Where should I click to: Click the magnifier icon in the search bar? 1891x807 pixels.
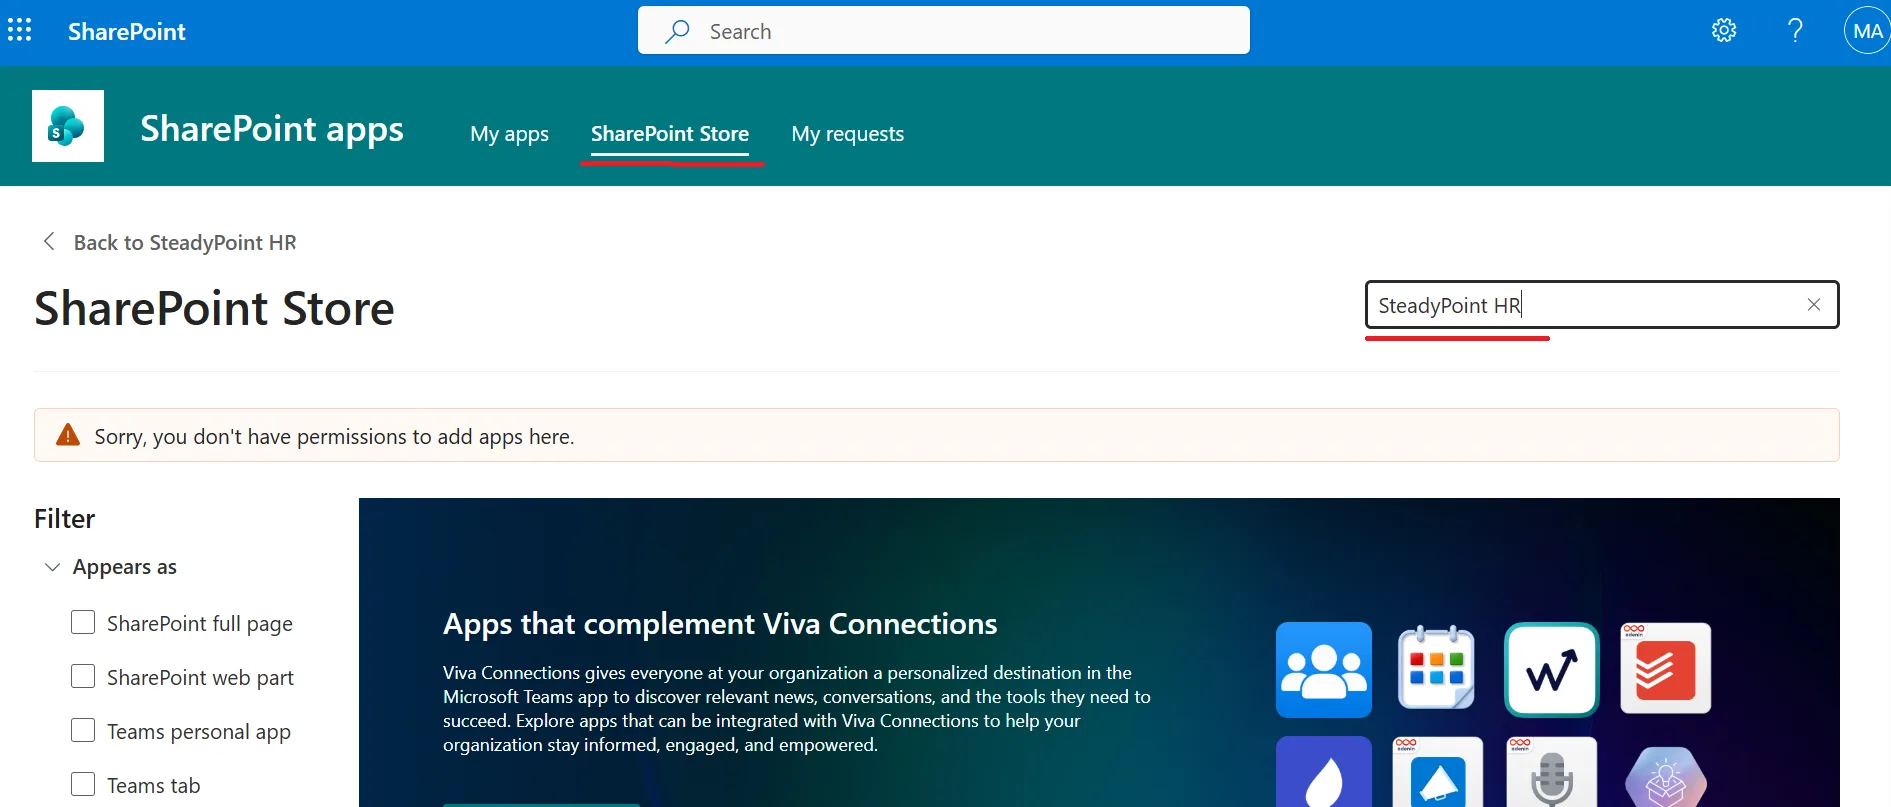[677, 31]
